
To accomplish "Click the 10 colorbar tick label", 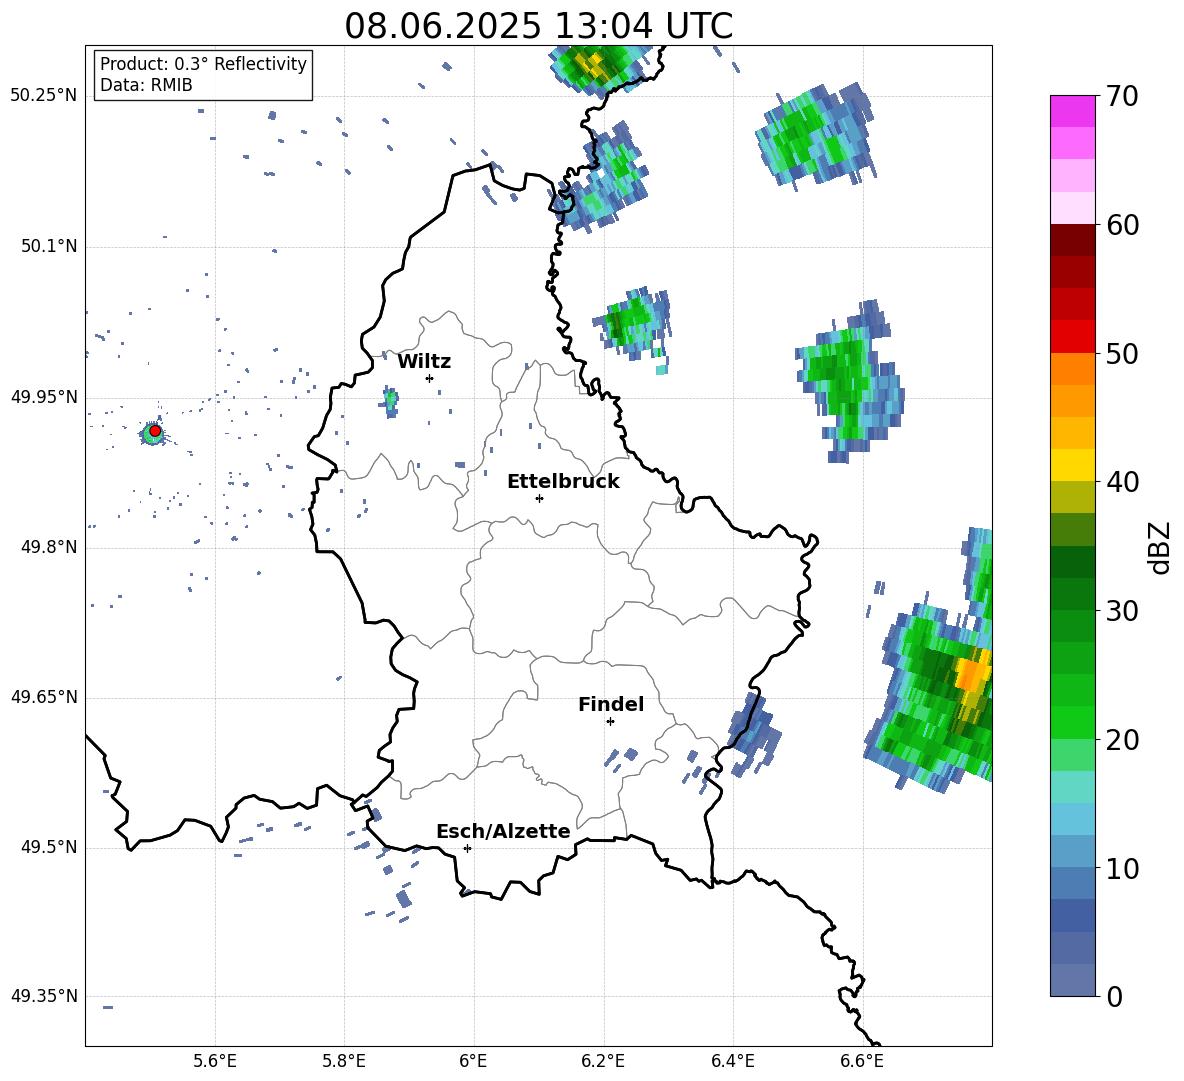I will 1122,868.
